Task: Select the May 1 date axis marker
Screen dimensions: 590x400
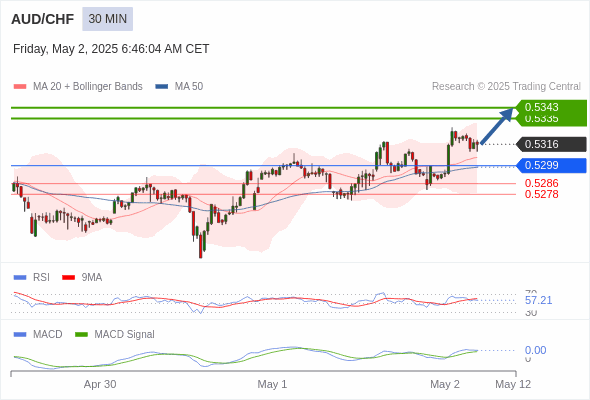Action: tap(272, 384)
